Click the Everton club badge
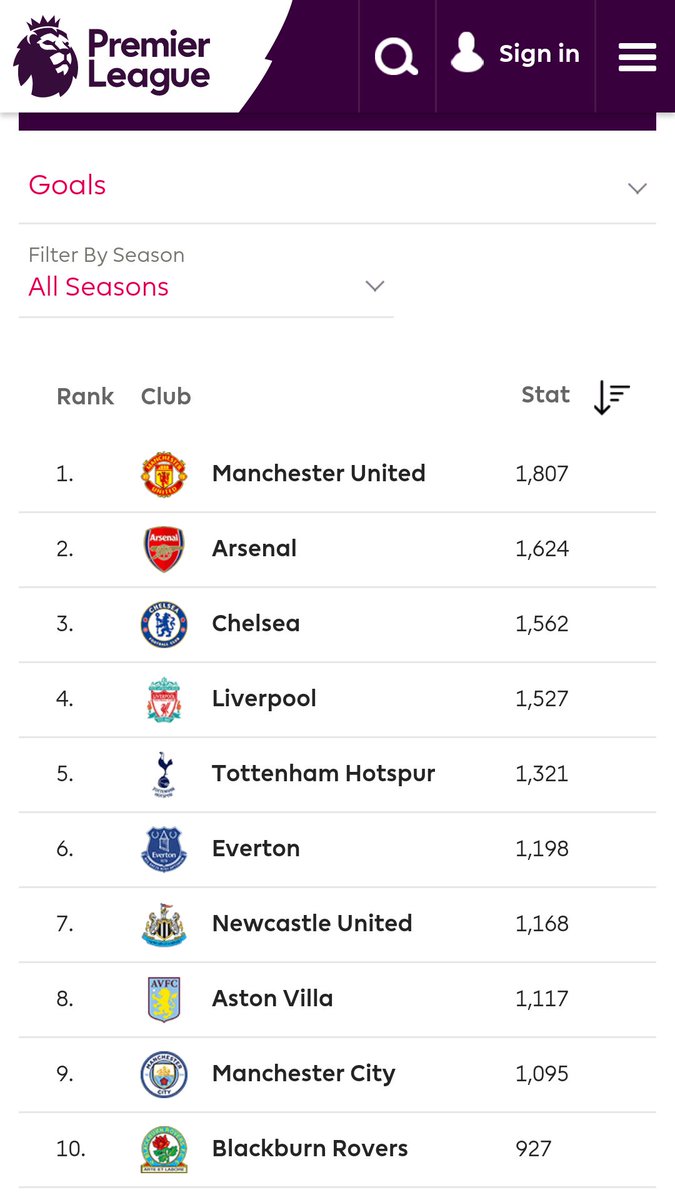The width and height of the screenshot is (675, 1200). tap(164, 849)
